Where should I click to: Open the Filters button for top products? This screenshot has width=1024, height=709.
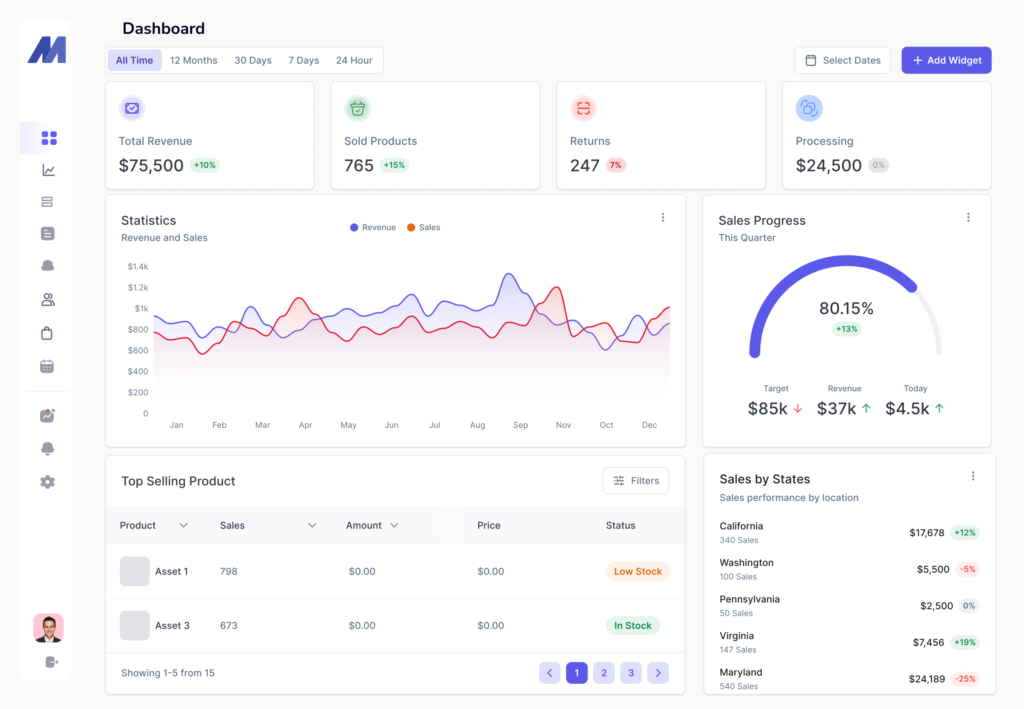point(636,481)
